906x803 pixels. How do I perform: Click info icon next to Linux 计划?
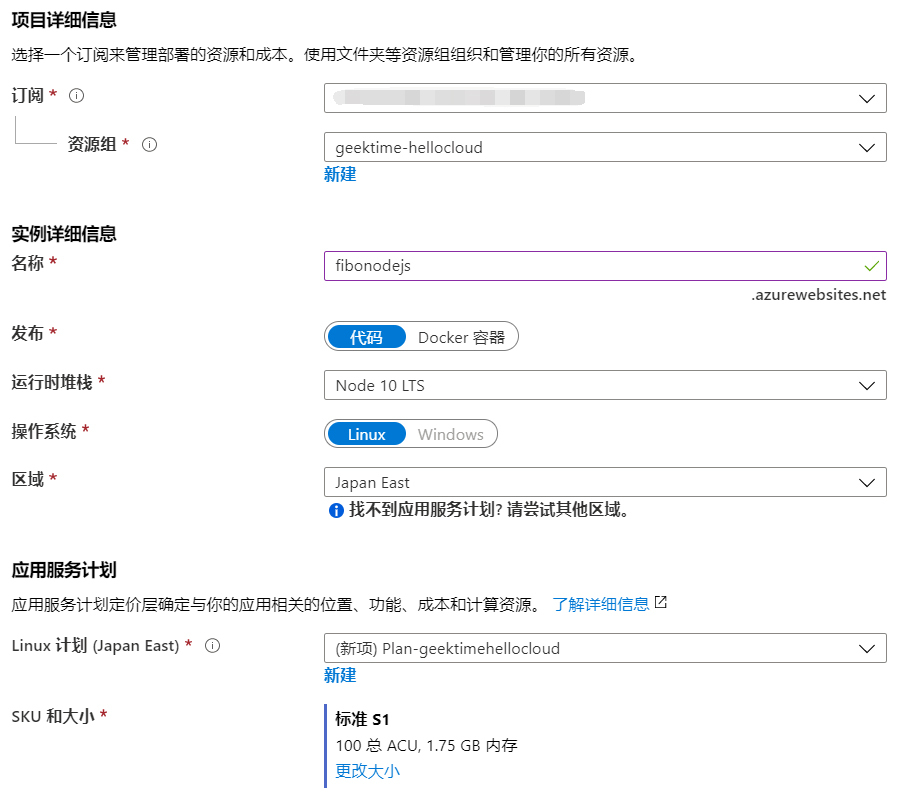(212, 646)
